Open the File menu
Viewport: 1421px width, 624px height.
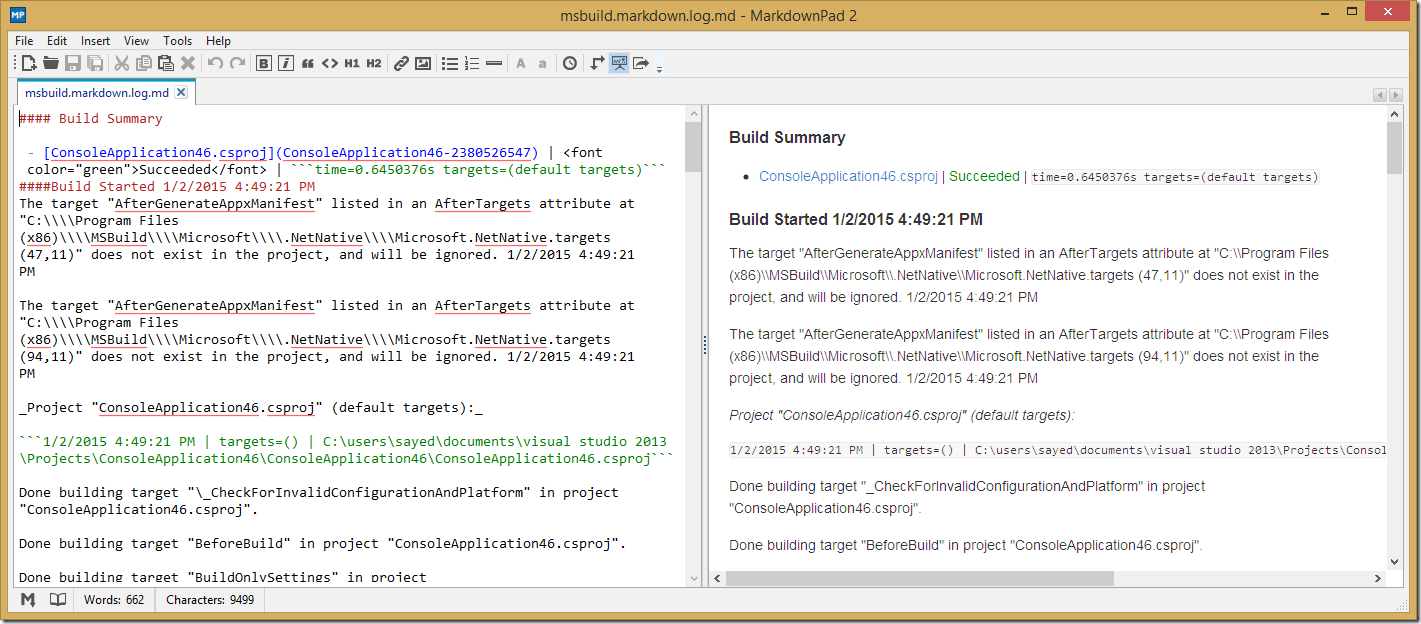click(24, 41)
